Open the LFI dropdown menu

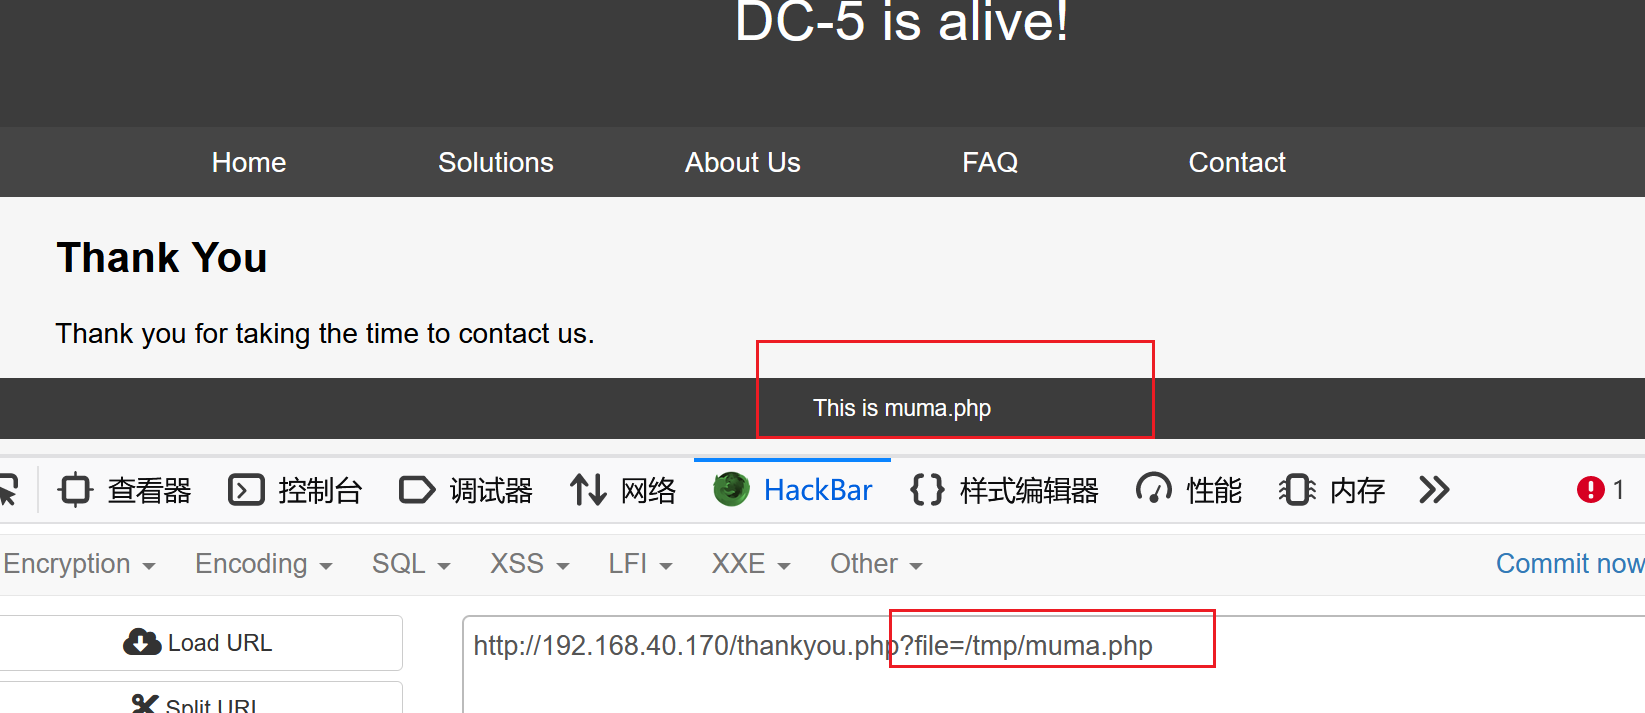click(640, 564)
